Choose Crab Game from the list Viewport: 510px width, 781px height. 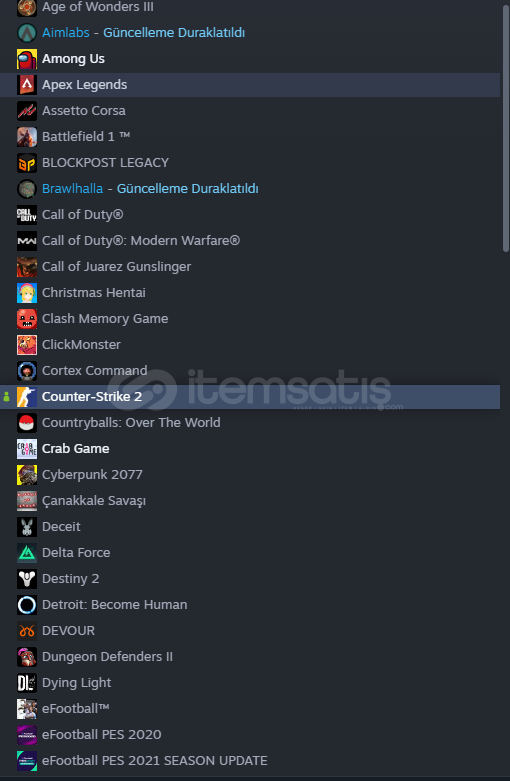click(x=250, y=449)
